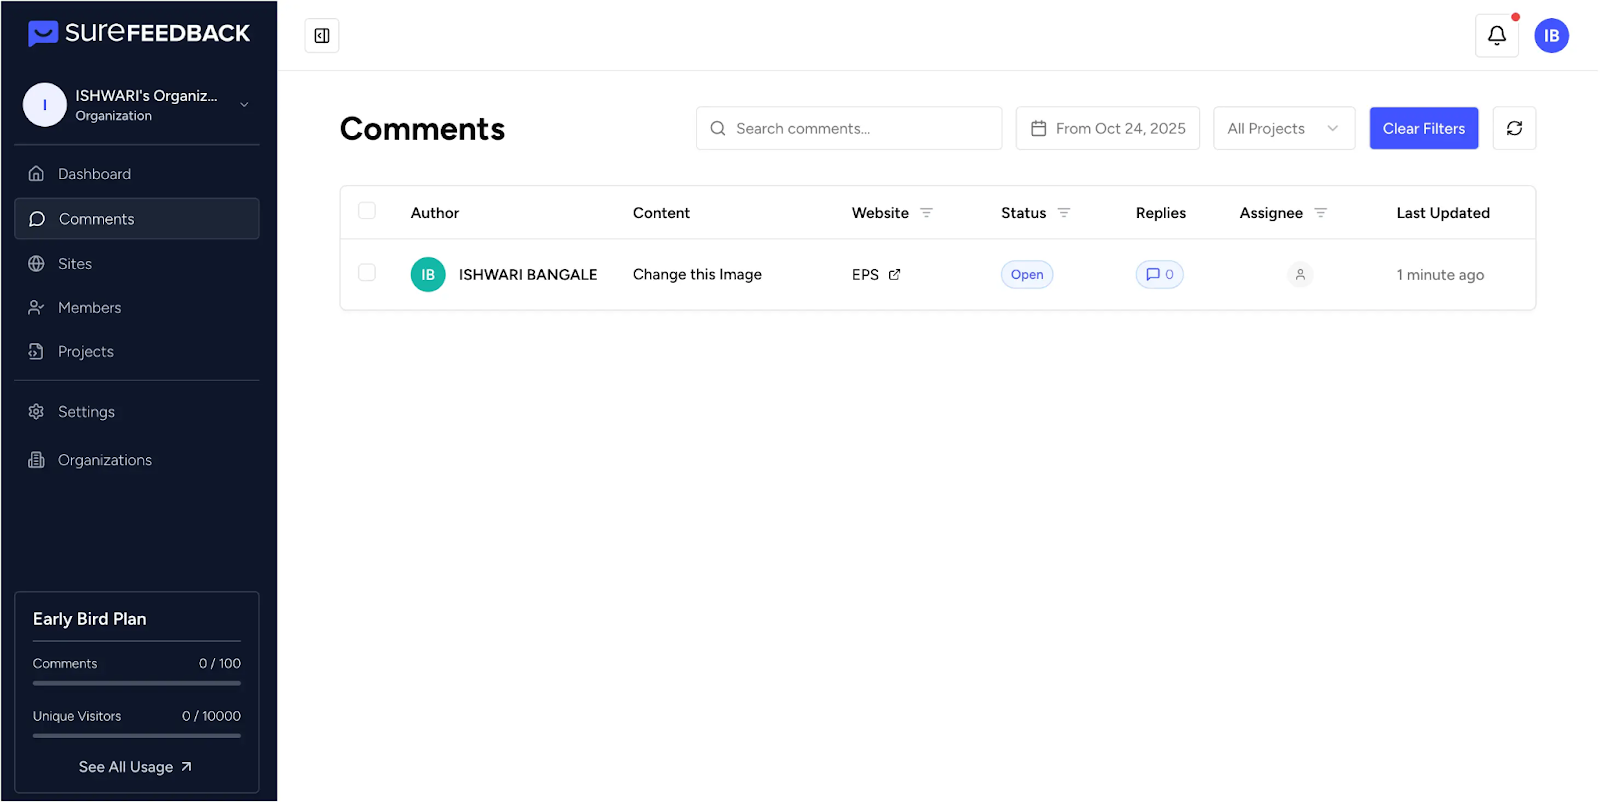Click the unassigned assignee person icon

tap(1300, 274)
